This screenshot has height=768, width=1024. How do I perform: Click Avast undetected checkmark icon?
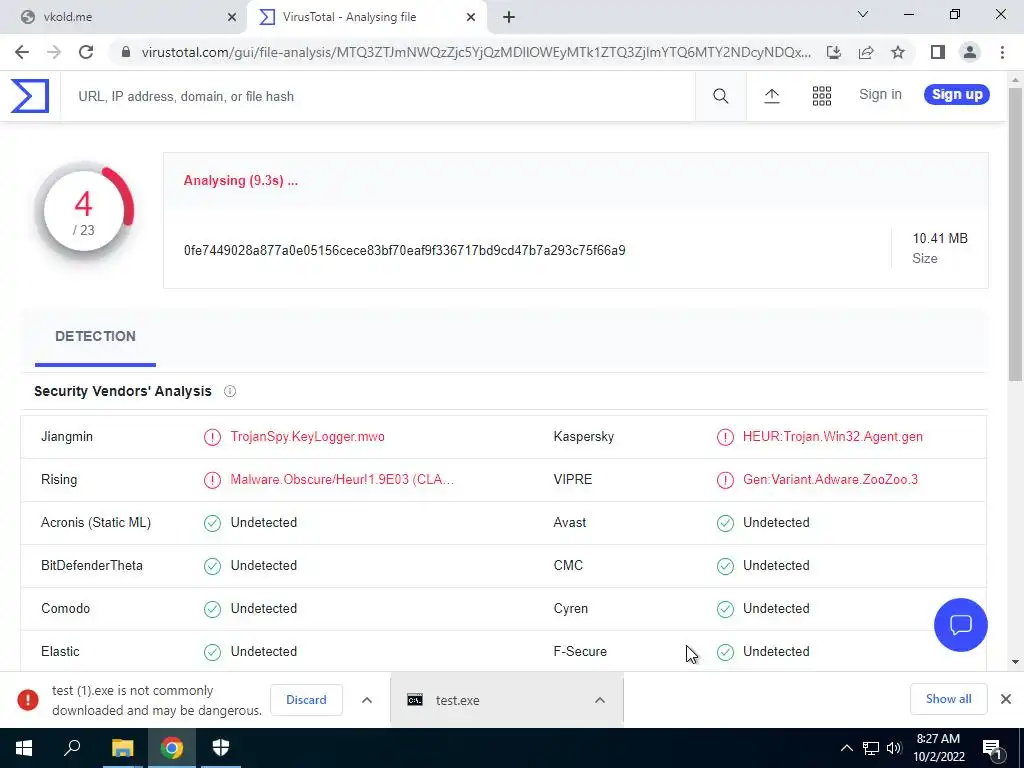click(x=725, y=523)
